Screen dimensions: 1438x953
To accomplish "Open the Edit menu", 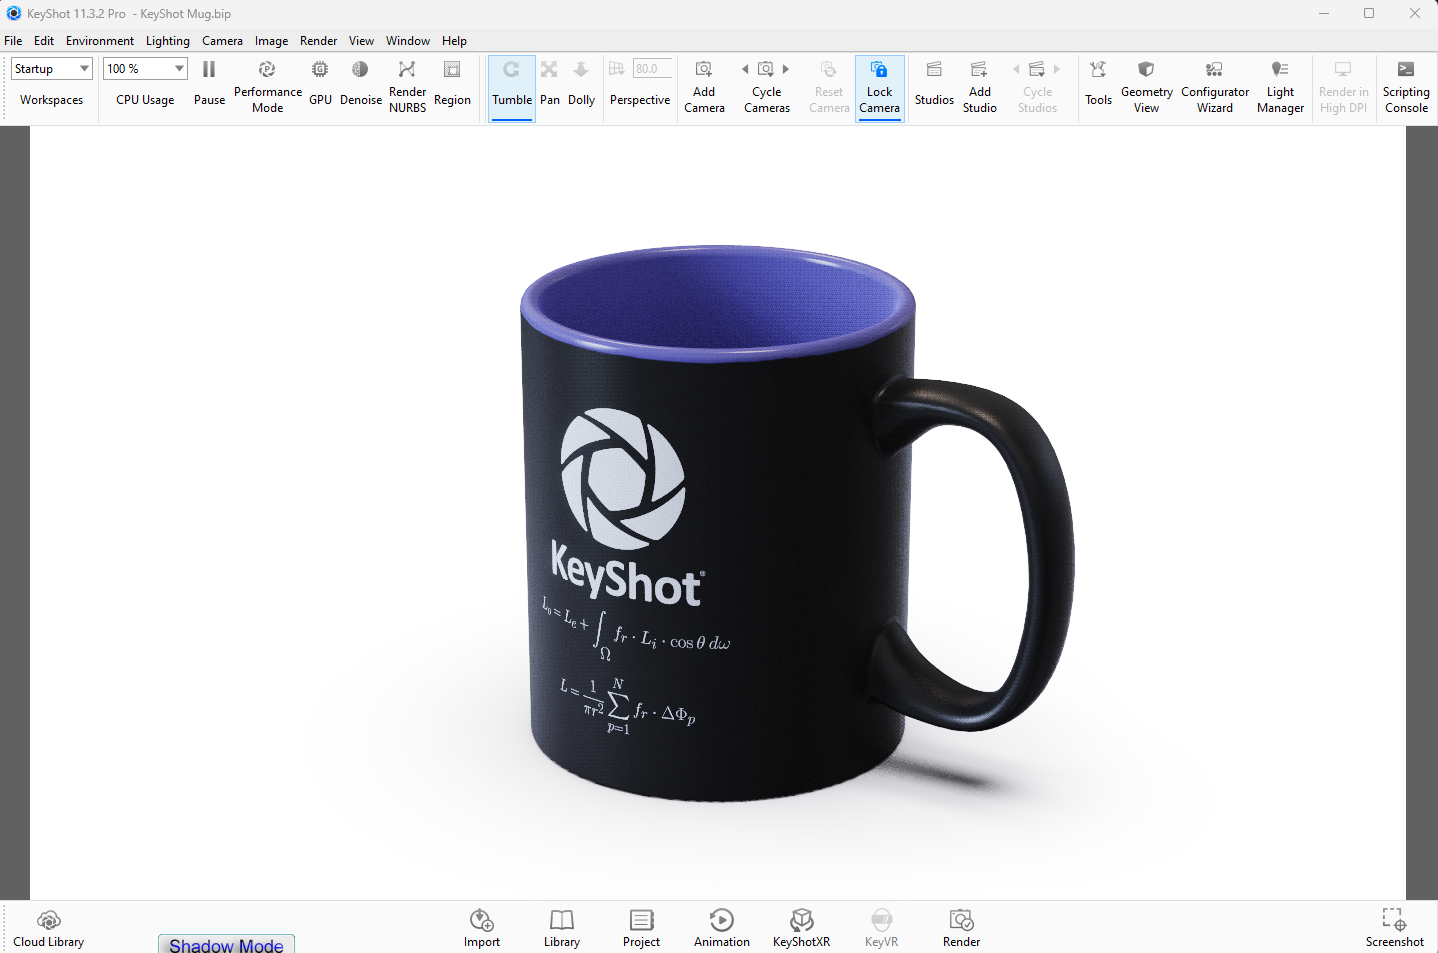I will tap(44, 41).
